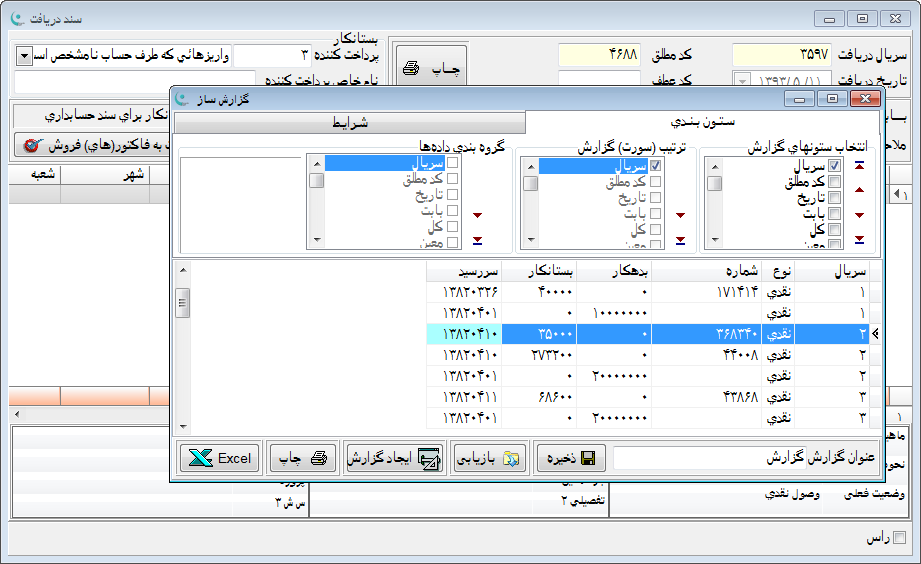Open the payer account dropdown arrow
This screenshot has height=564, width=921.
[24, 56]
